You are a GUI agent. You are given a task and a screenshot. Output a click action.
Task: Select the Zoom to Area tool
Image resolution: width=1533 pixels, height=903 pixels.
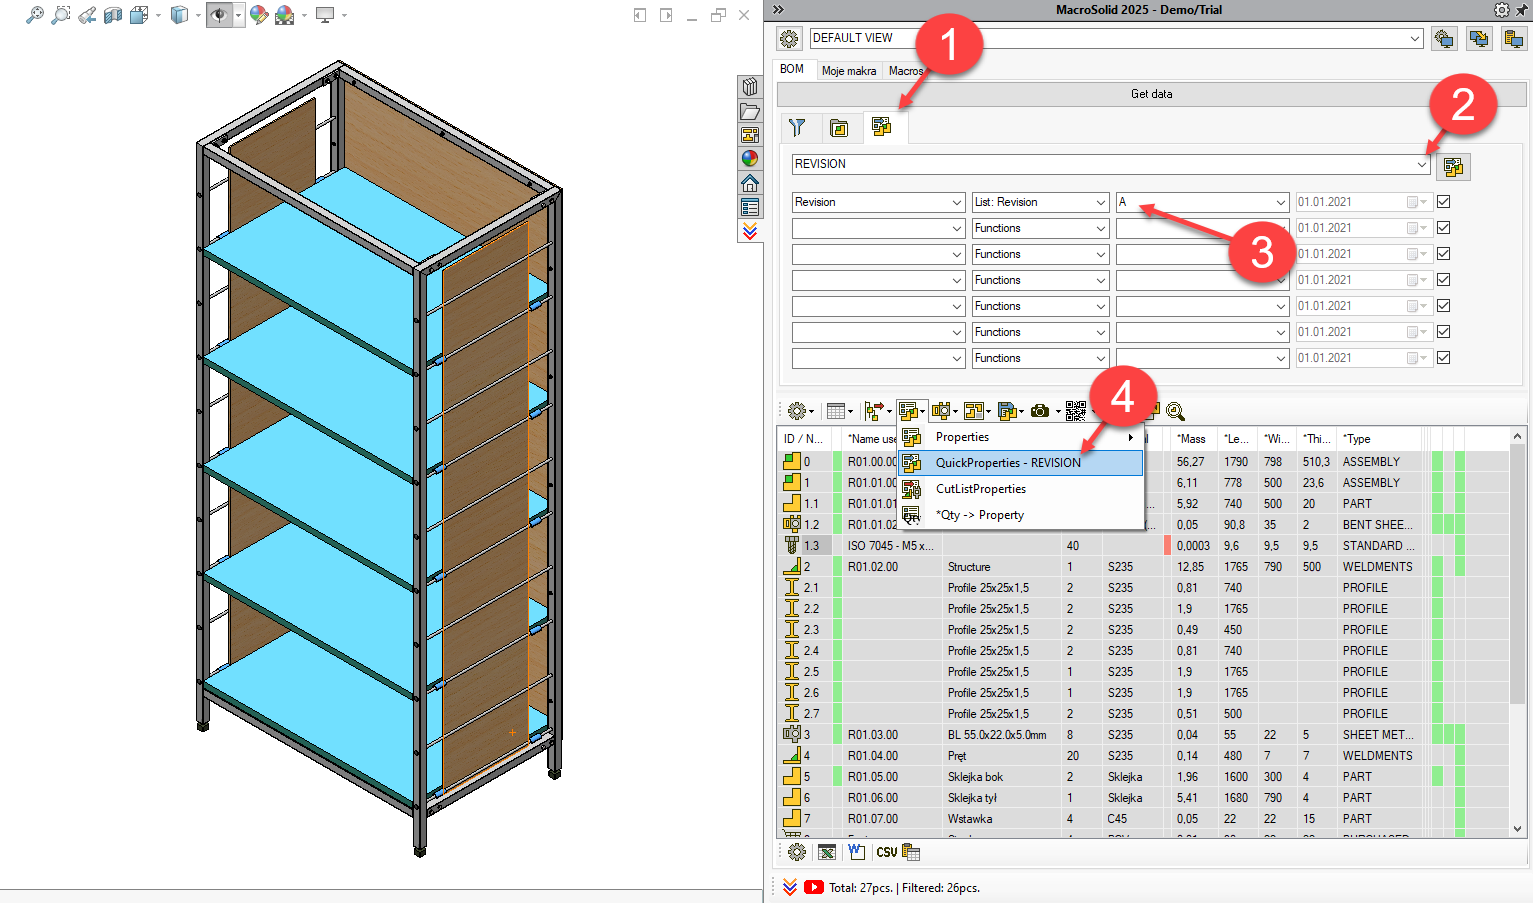61,15
